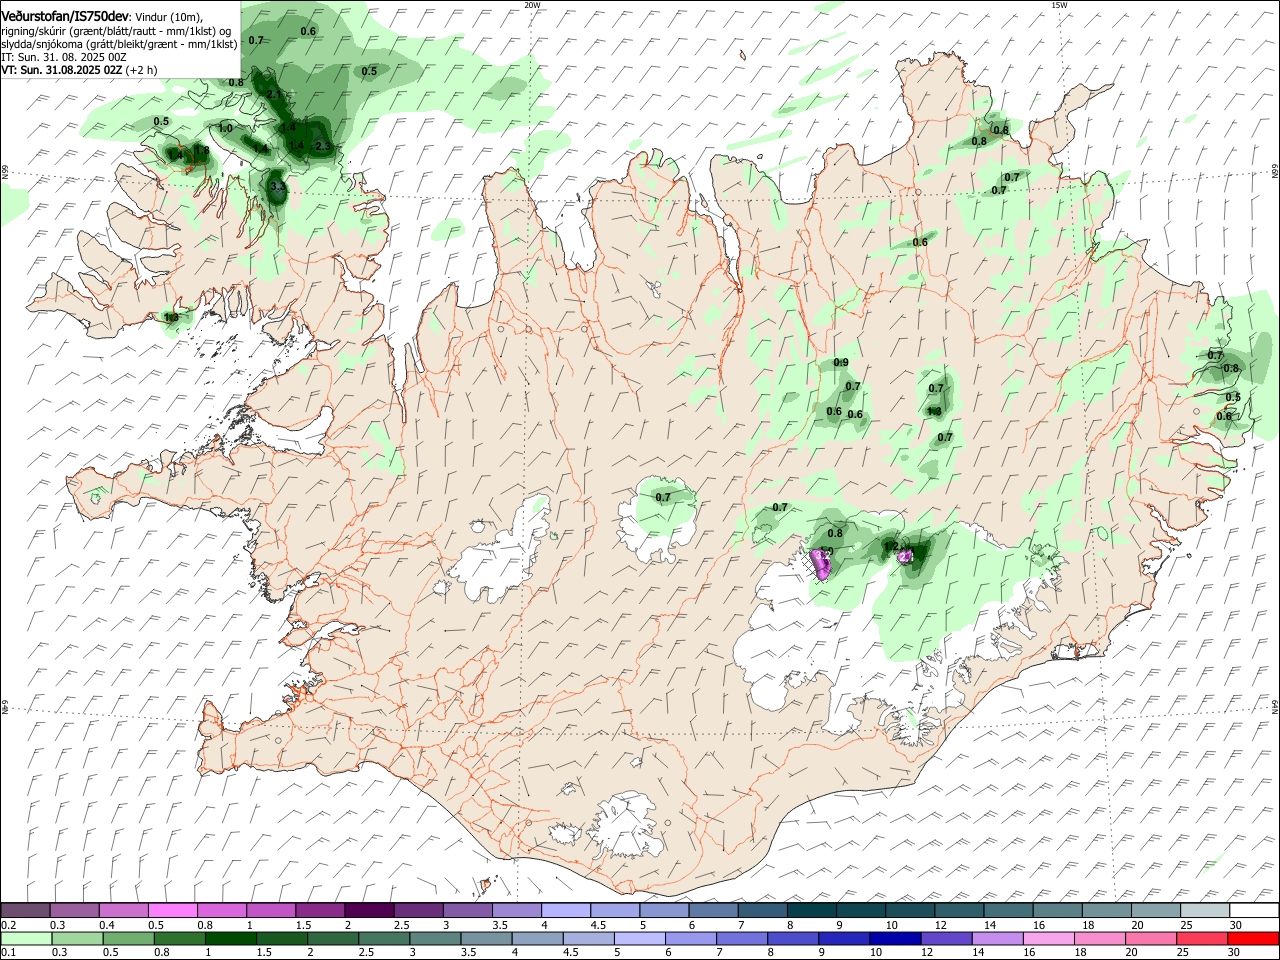
Task: Click the snow legend swatch labeled 1.5
Action: (320, 911)
